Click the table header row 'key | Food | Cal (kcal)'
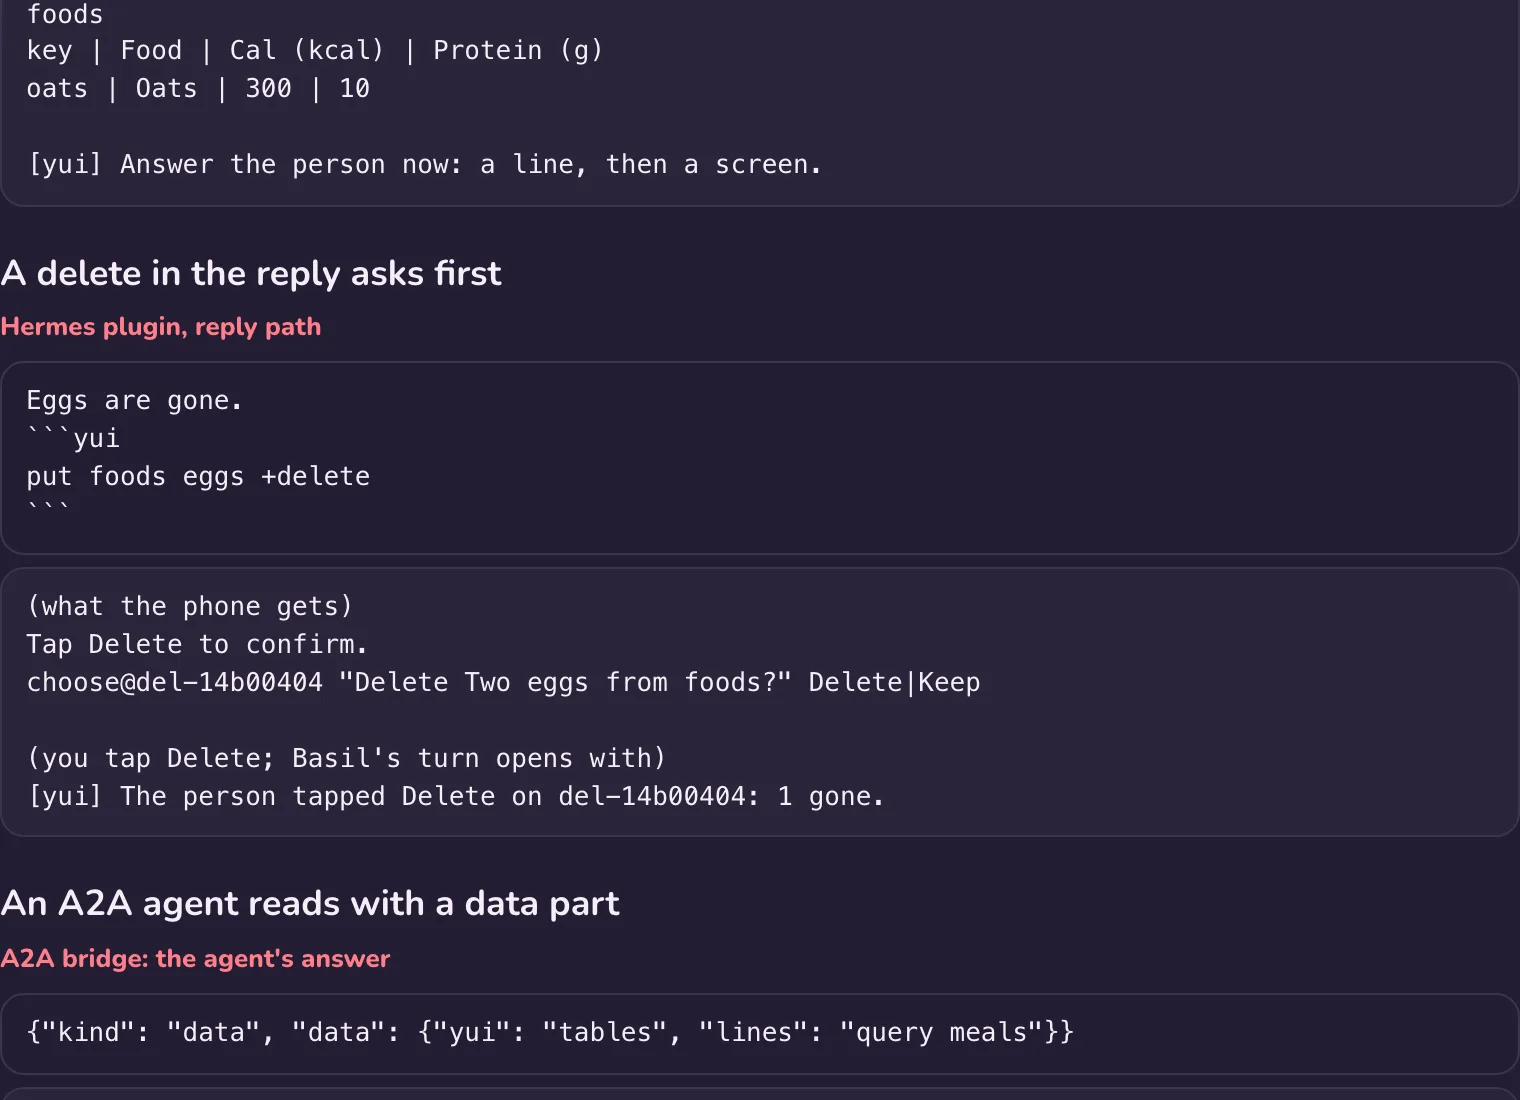The width and height of the screenshot is (1520, 1100). click(315, 50)
